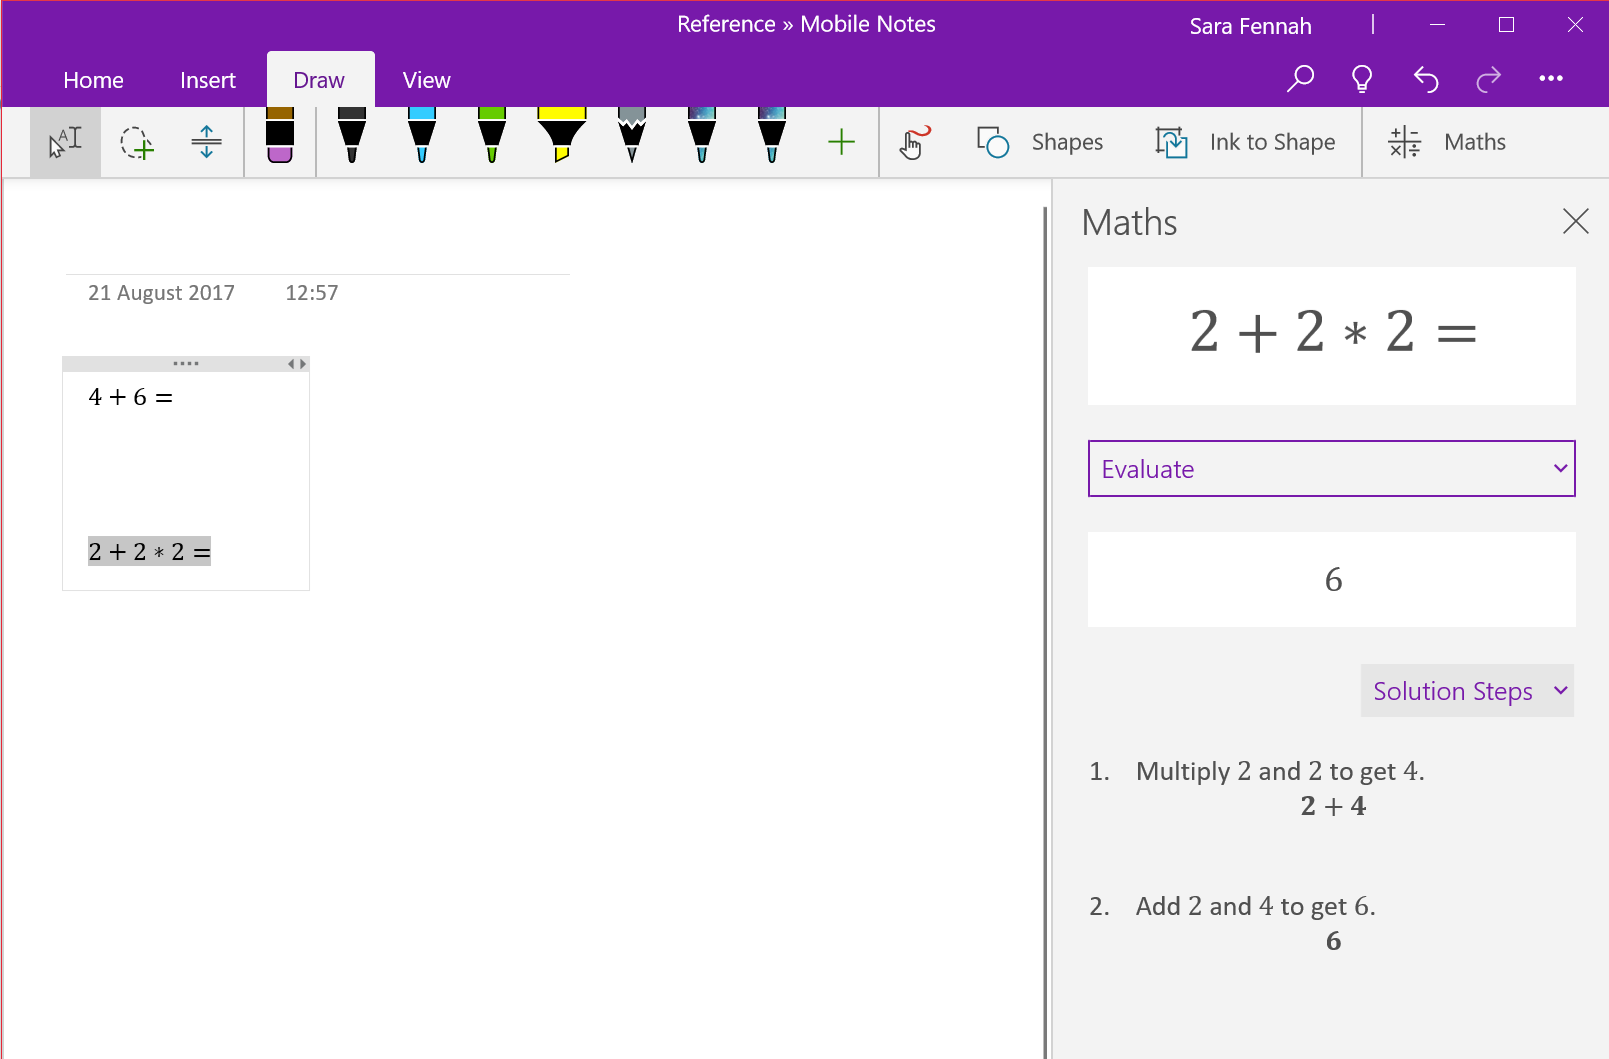Expand the Solution Steps dropdown
This screenshot has height=1059, width=1609.
tap(1466, 690)
